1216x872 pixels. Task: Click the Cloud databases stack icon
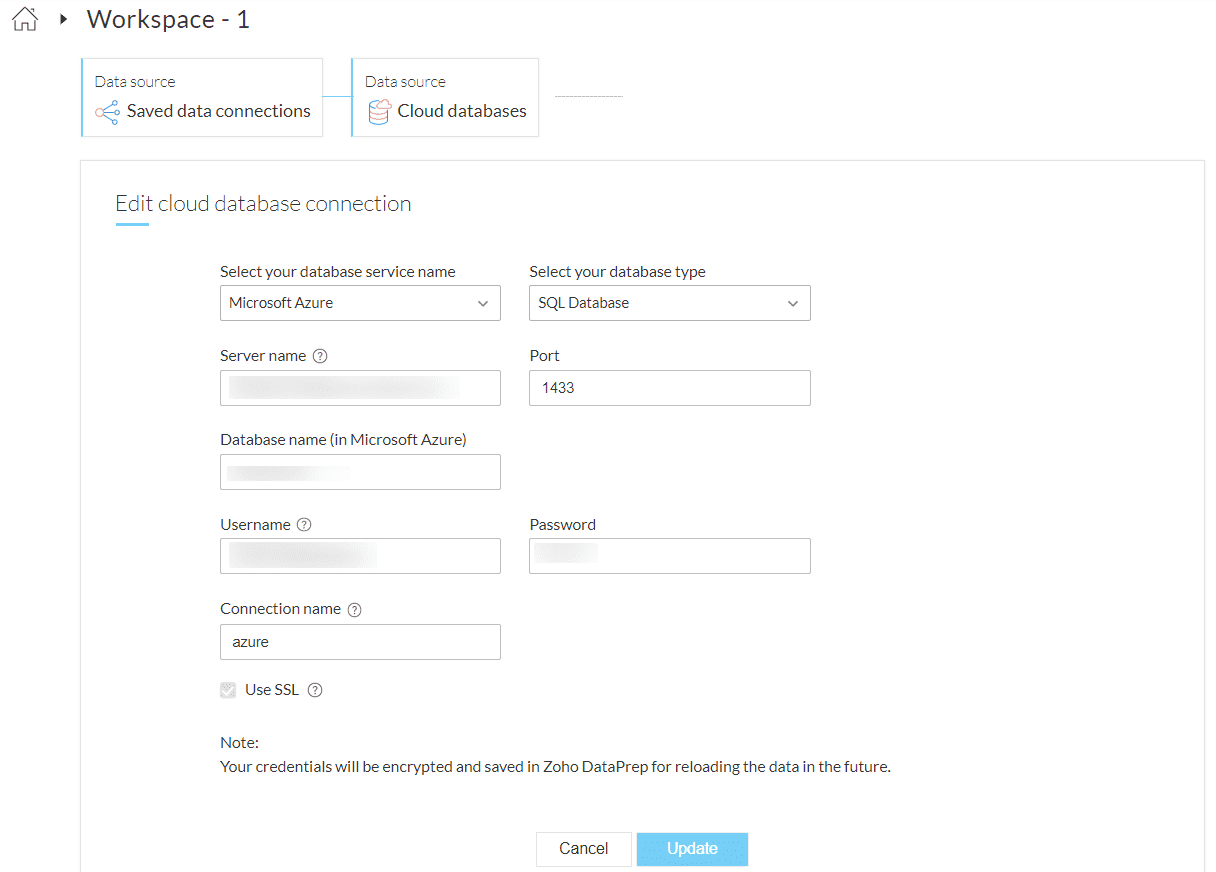(379, 112)
